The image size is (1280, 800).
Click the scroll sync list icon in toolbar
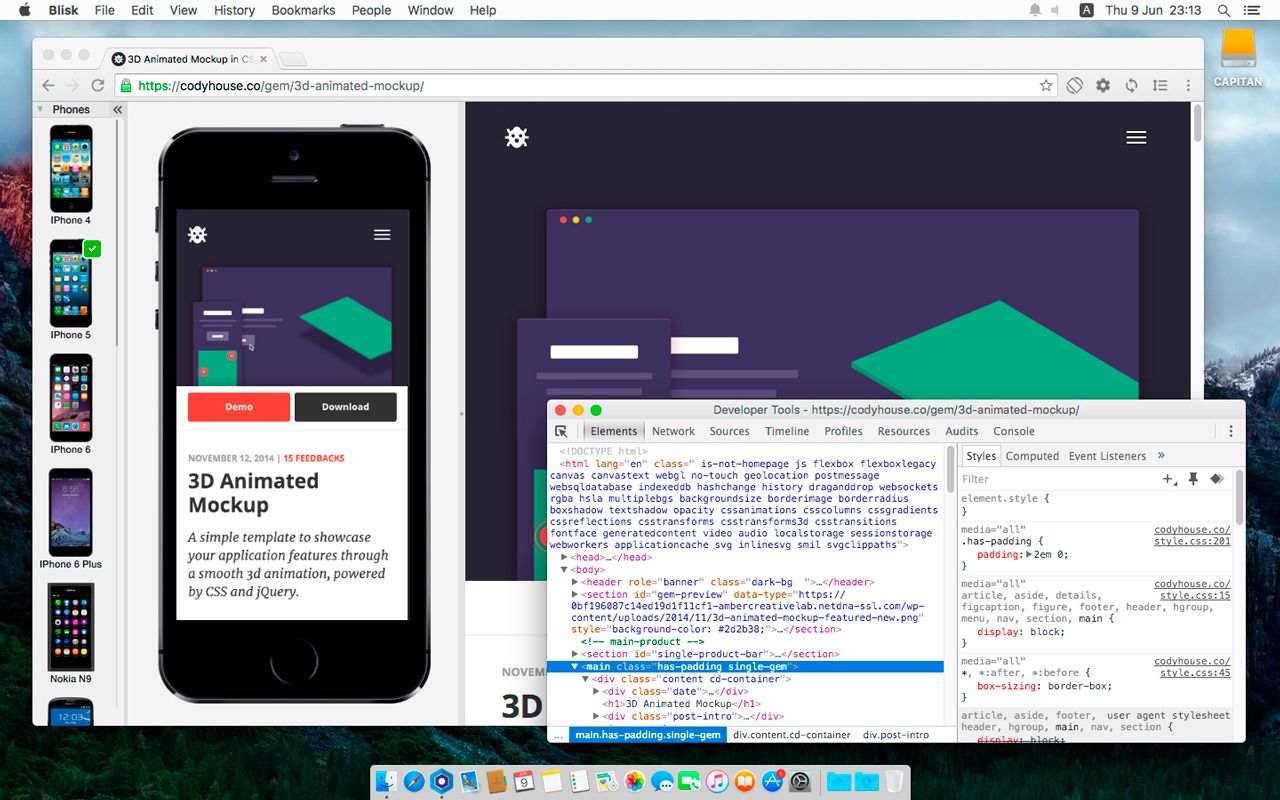pos(1159,85)
